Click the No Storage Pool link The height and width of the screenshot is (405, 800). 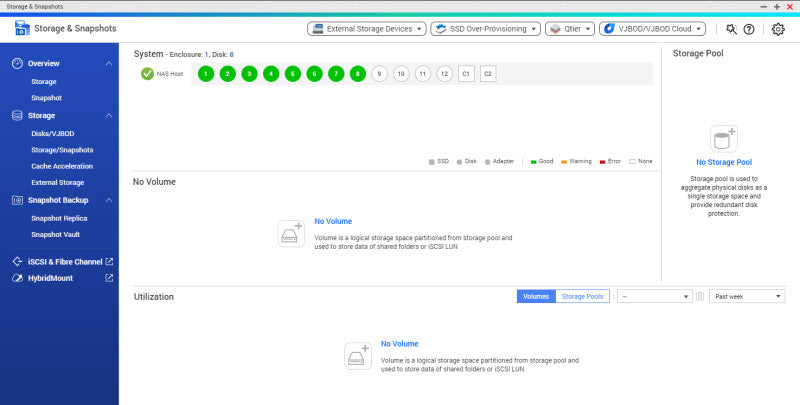724,162
